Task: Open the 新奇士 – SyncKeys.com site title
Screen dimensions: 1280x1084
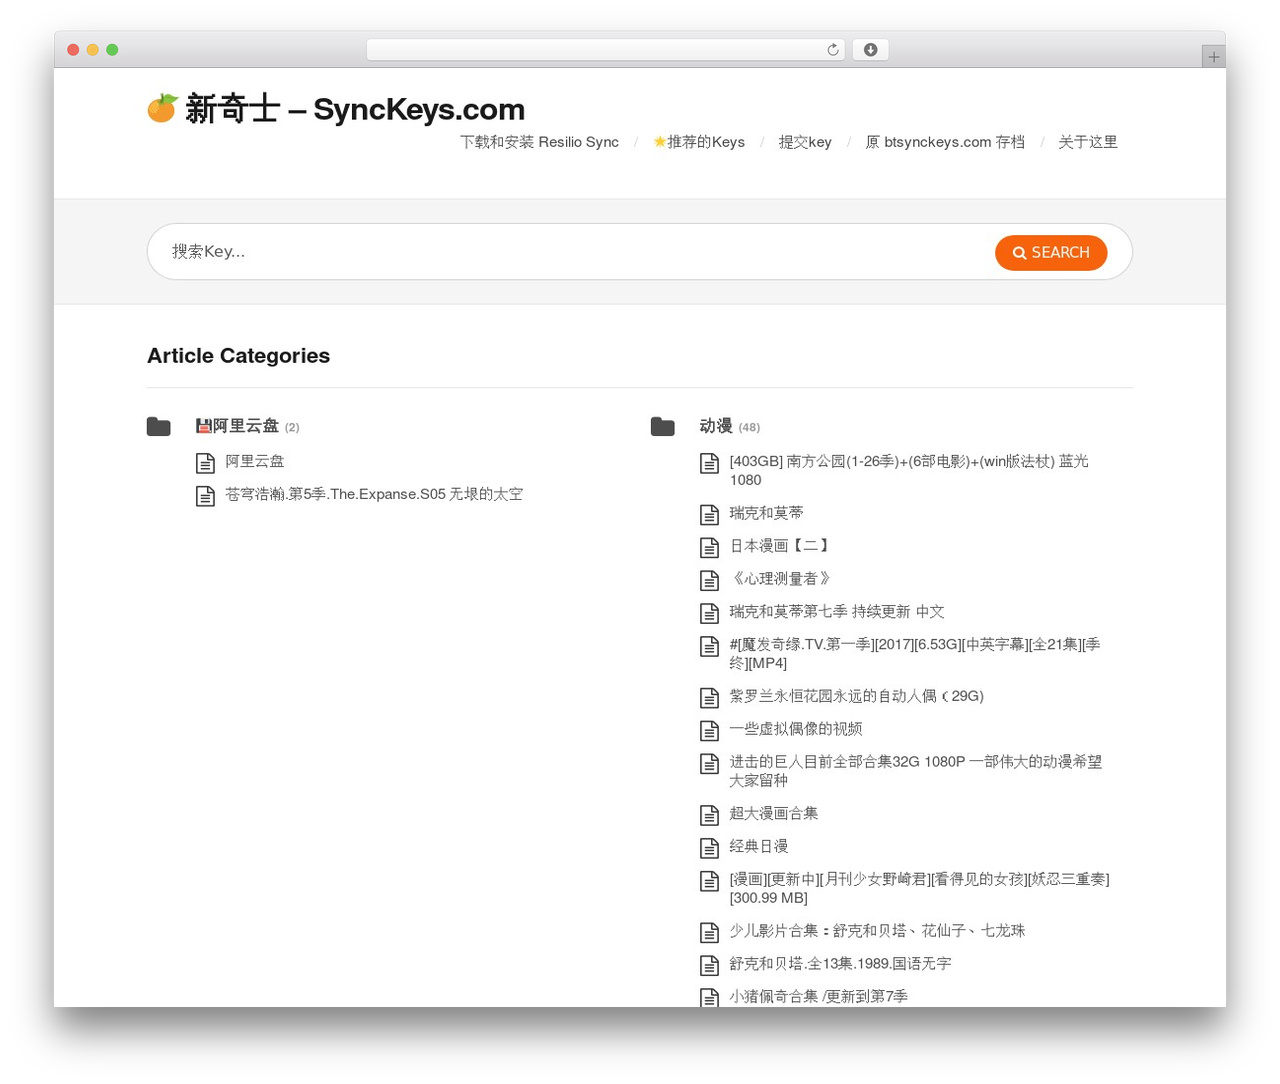Action: click(355, 109)
